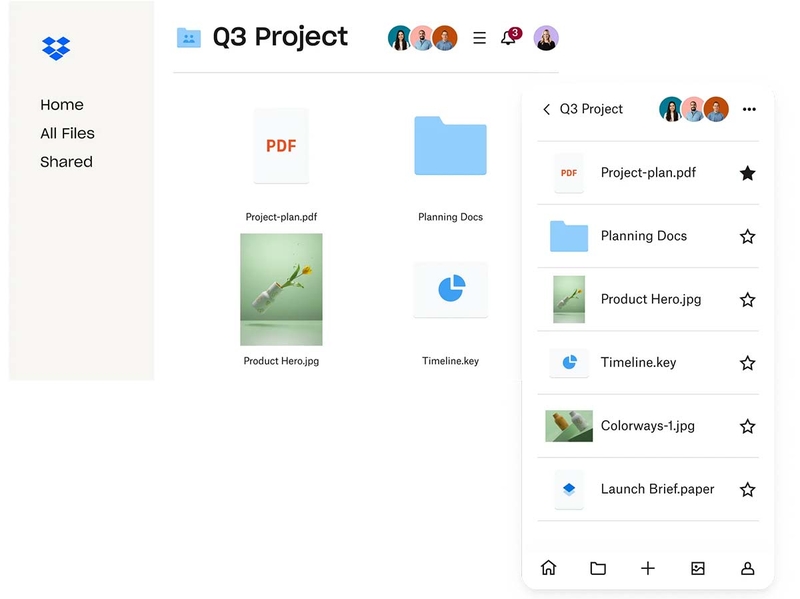Star Colorways-1.jpg in mobile list
This screenshot has width=800, height=599.
pos(747,426)
